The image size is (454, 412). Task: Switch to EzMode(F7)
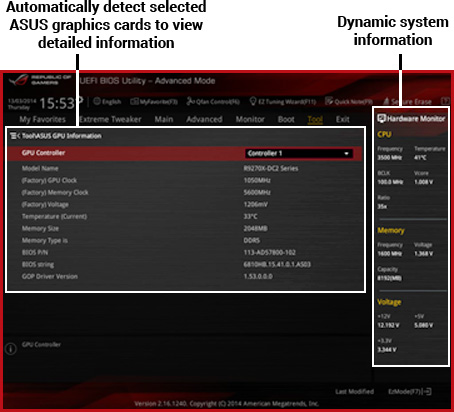[x=410, y=391]
